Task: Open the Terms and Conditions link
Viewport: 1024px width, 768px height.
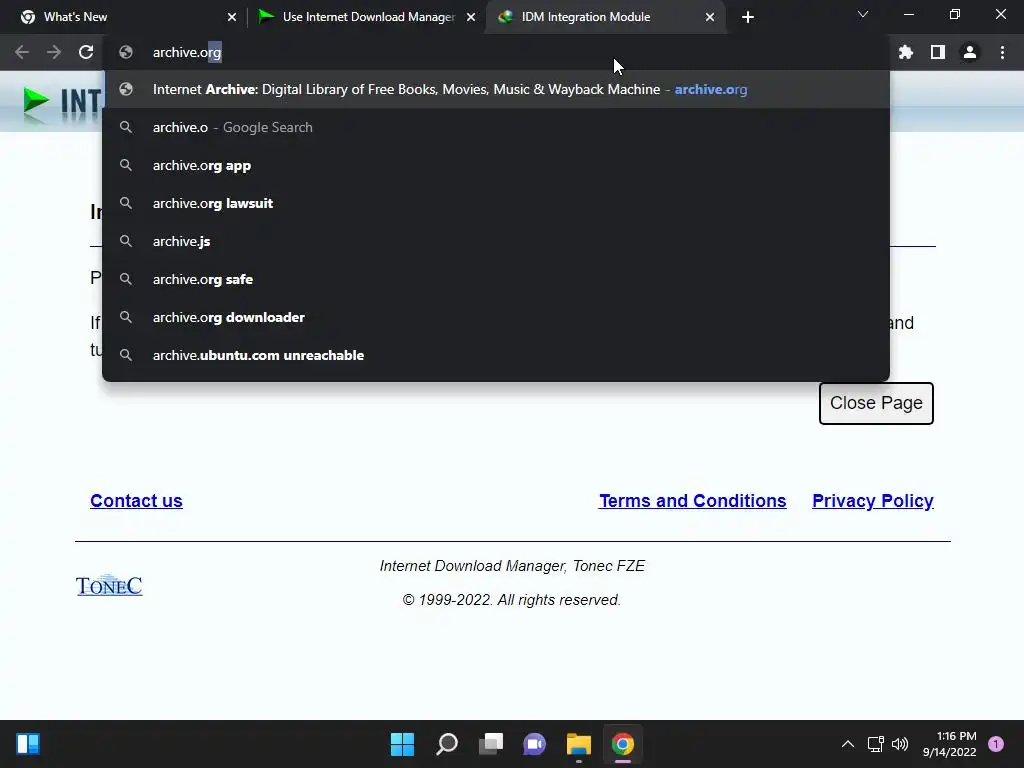Action: point(693,501)
